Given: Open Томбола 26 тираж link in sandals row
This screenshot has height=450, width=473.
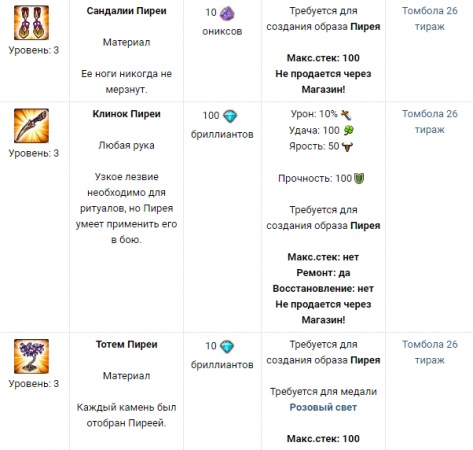Looking at the screenshot, I should (x=429, y=19).
